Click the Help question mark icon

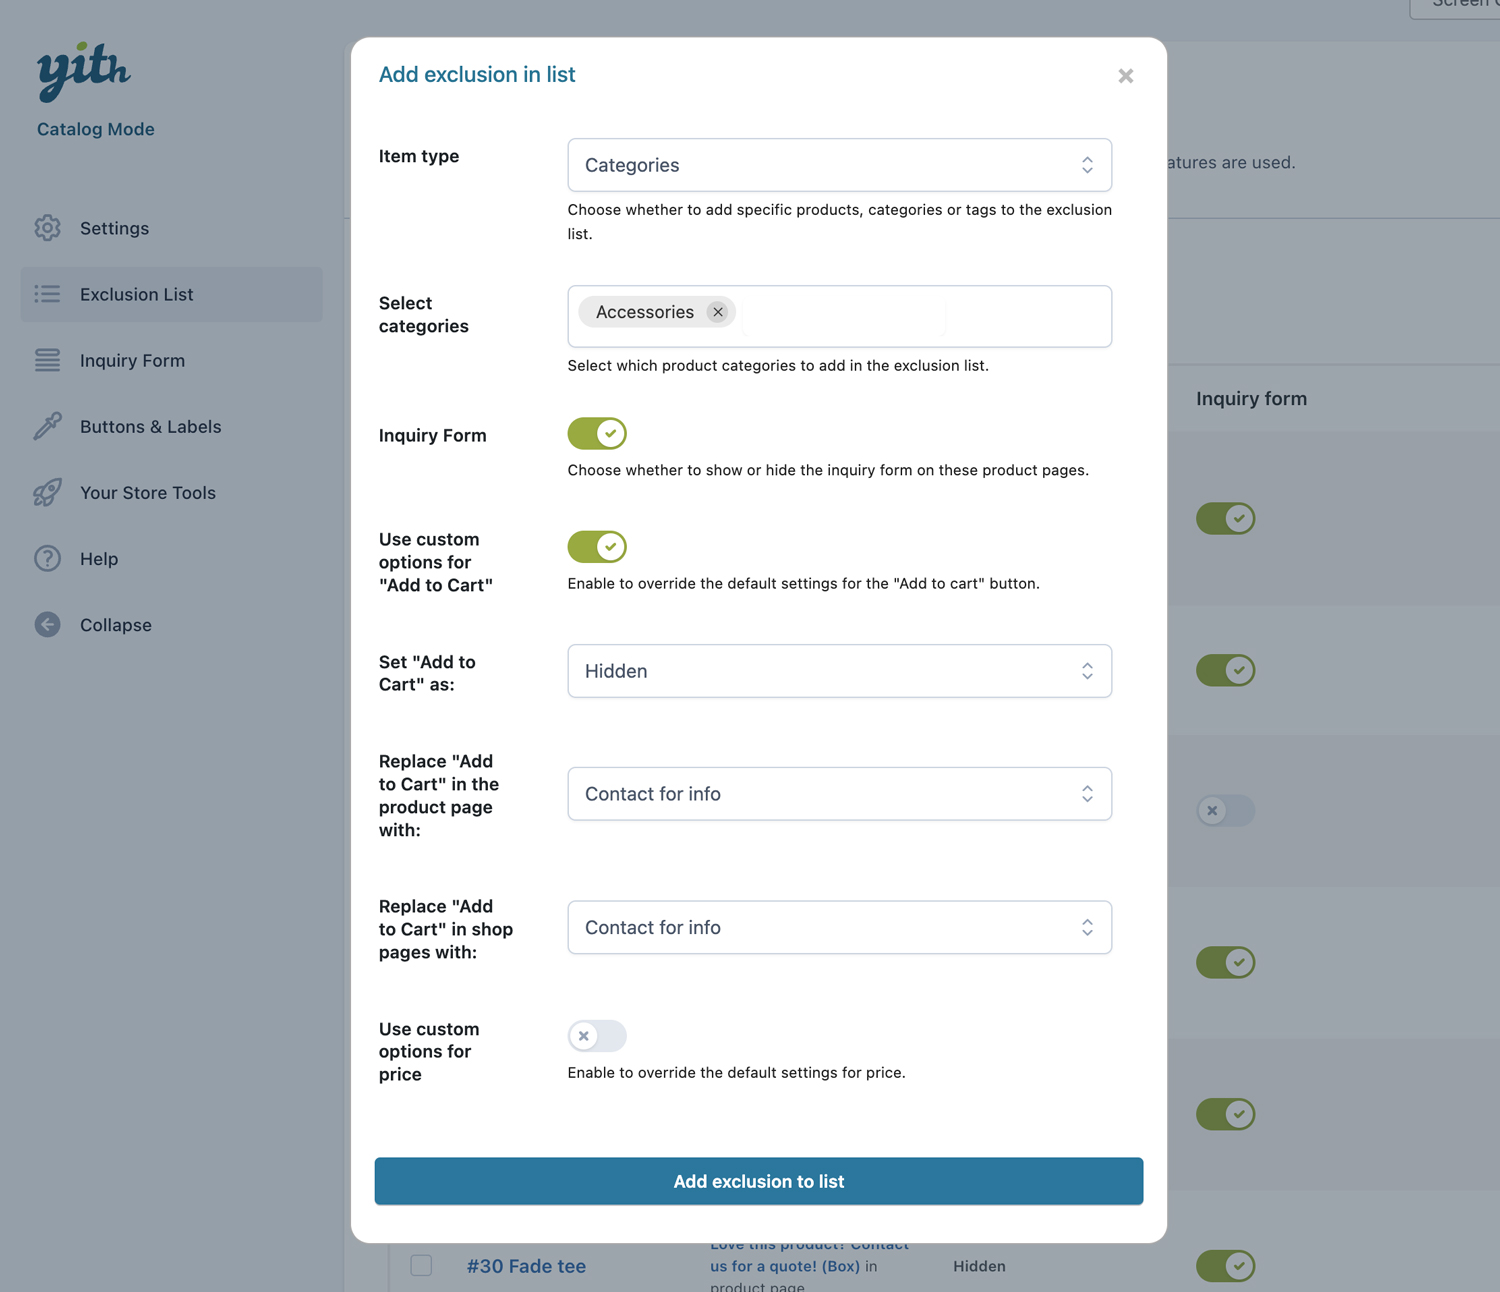pyautogui.click(x=47, y=558)
